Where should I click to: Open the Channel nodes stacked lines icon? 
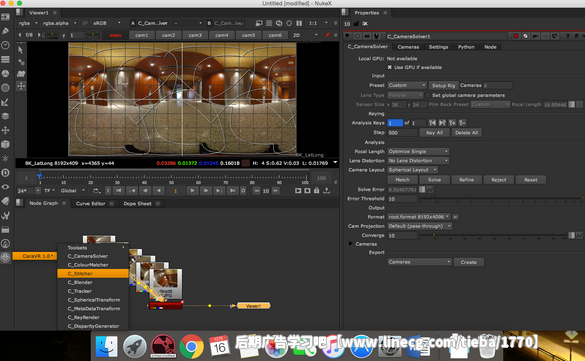(x=5, y=59)
